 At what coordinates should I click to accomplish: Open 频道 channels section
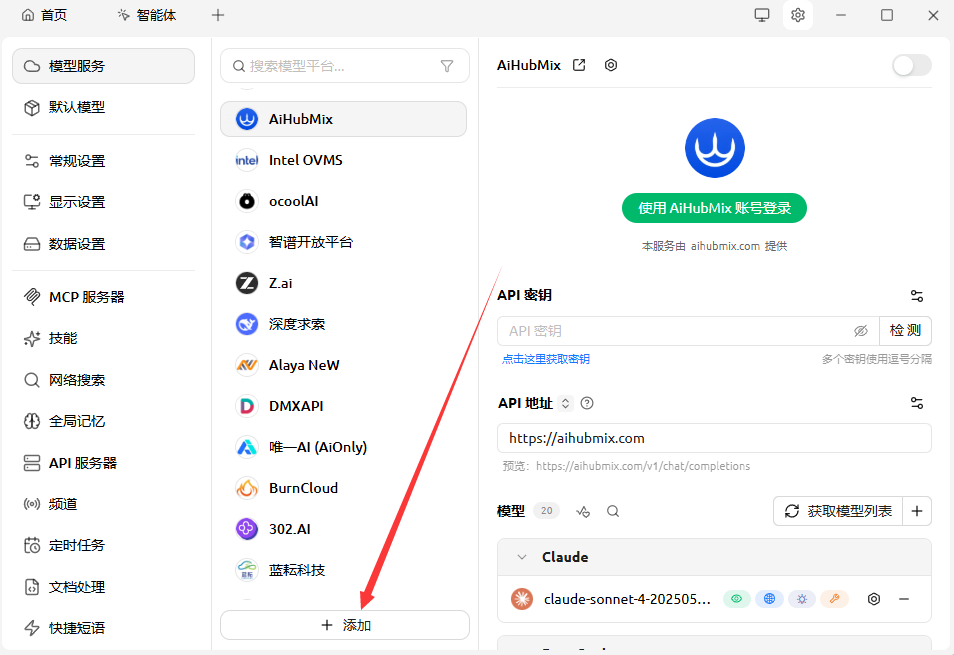coord(103,504)
